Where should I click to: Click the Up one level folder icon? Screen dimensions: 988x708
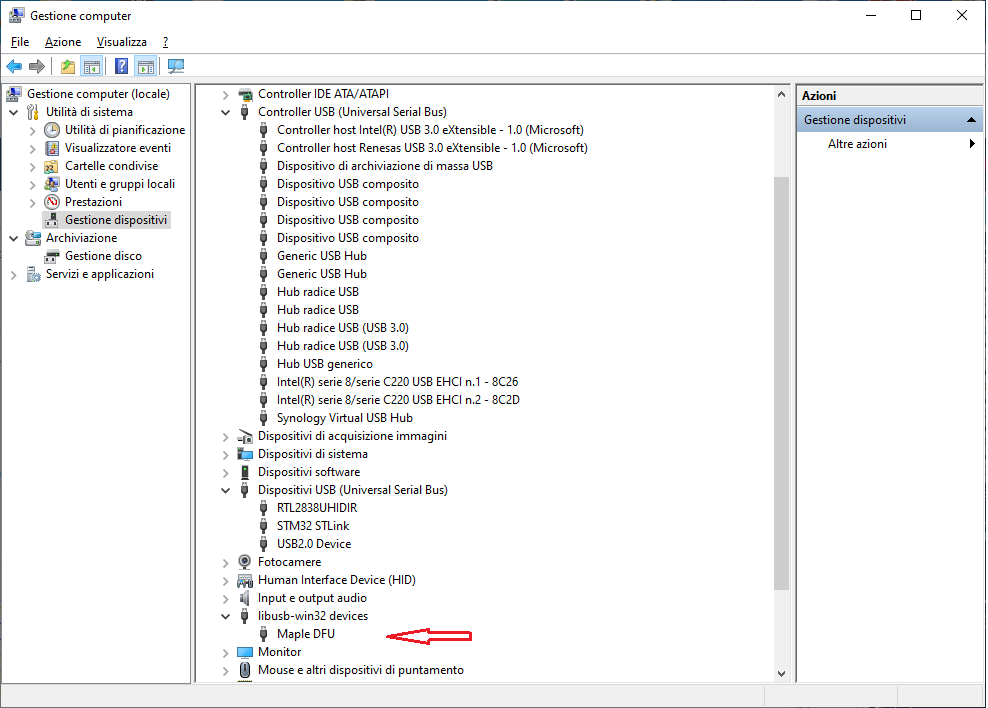tap(67, 66)
